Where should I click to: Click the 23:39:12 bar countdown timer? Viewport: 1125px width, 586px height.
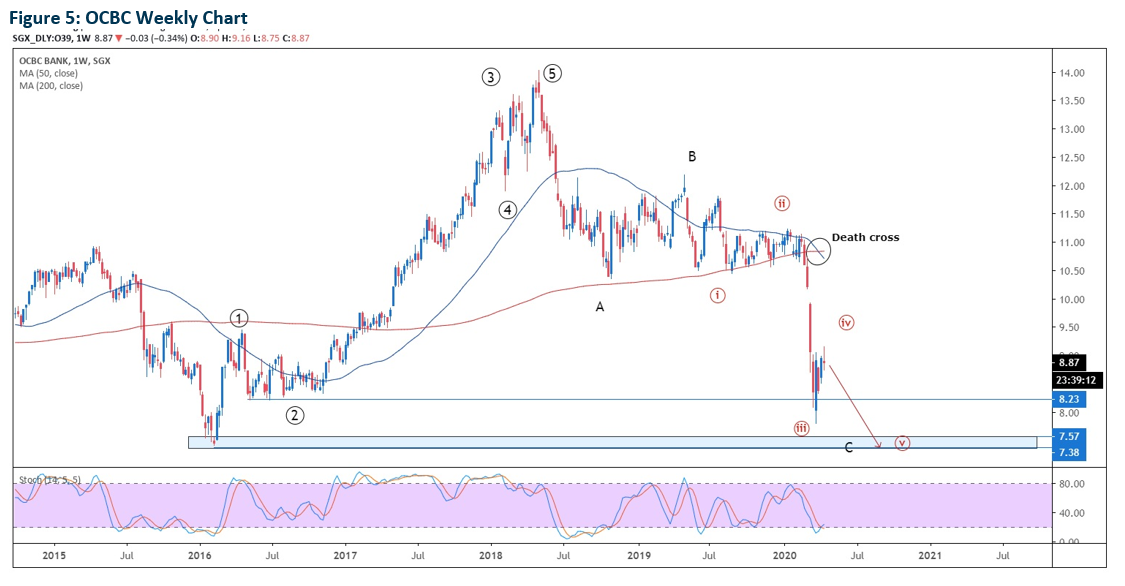(1075, 381)
